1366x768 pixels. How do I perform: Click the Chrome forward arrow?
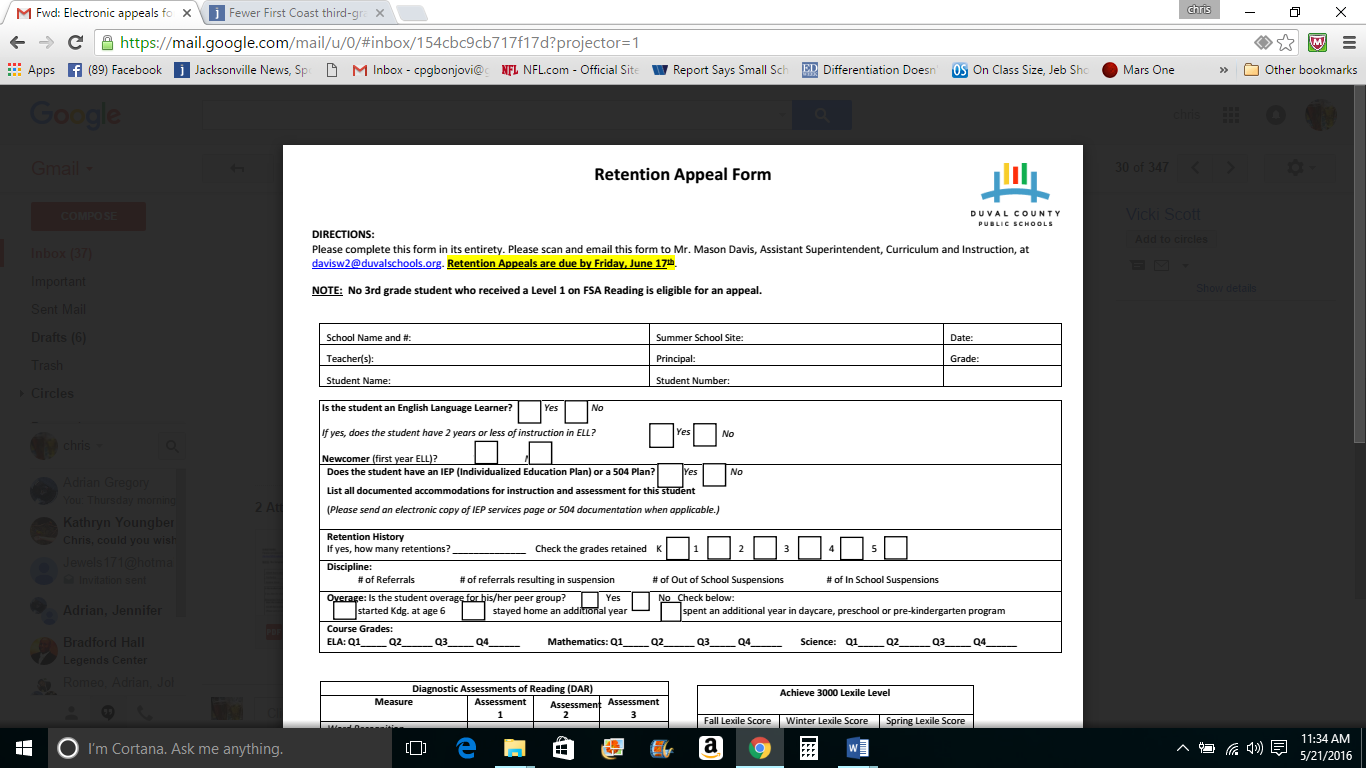point(46,43)
